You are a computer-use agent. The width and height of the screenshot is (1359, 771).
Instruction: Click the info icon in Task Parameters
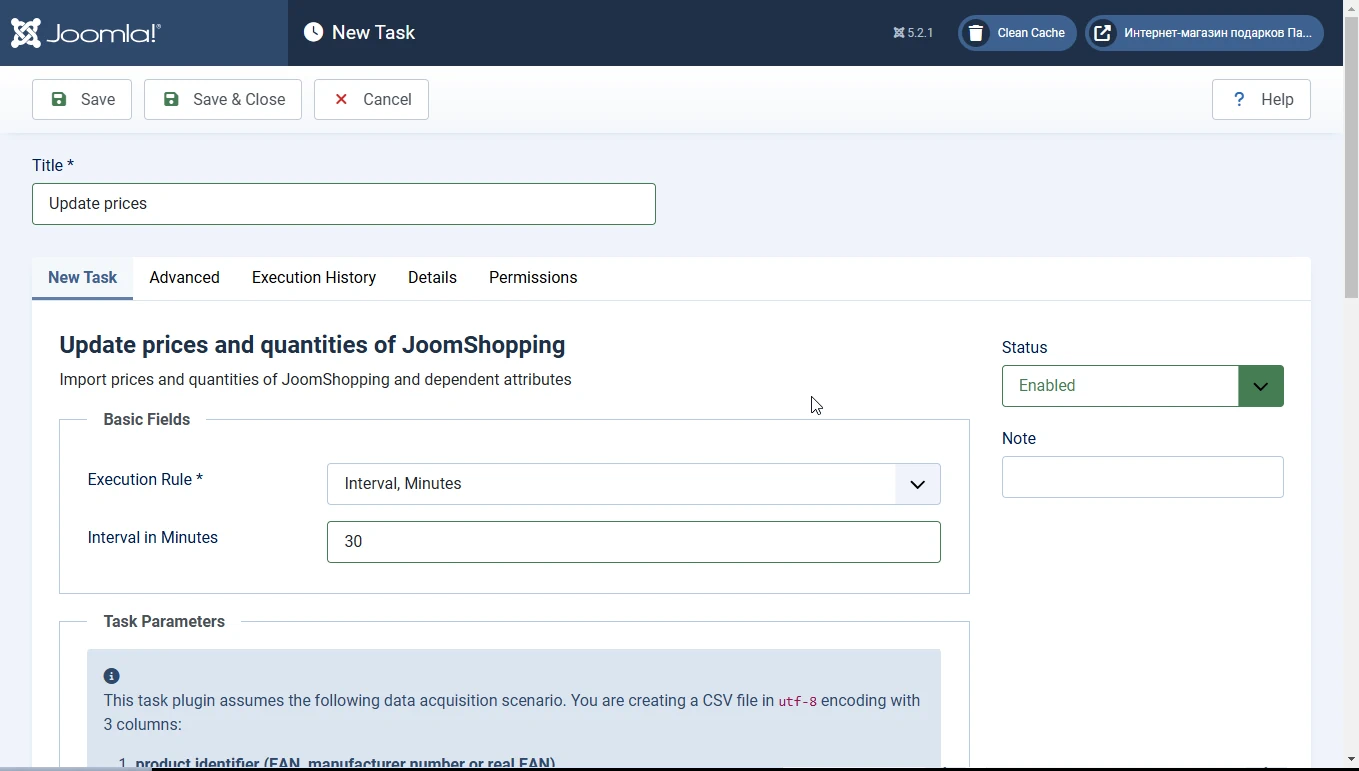(x=111, y=676)
